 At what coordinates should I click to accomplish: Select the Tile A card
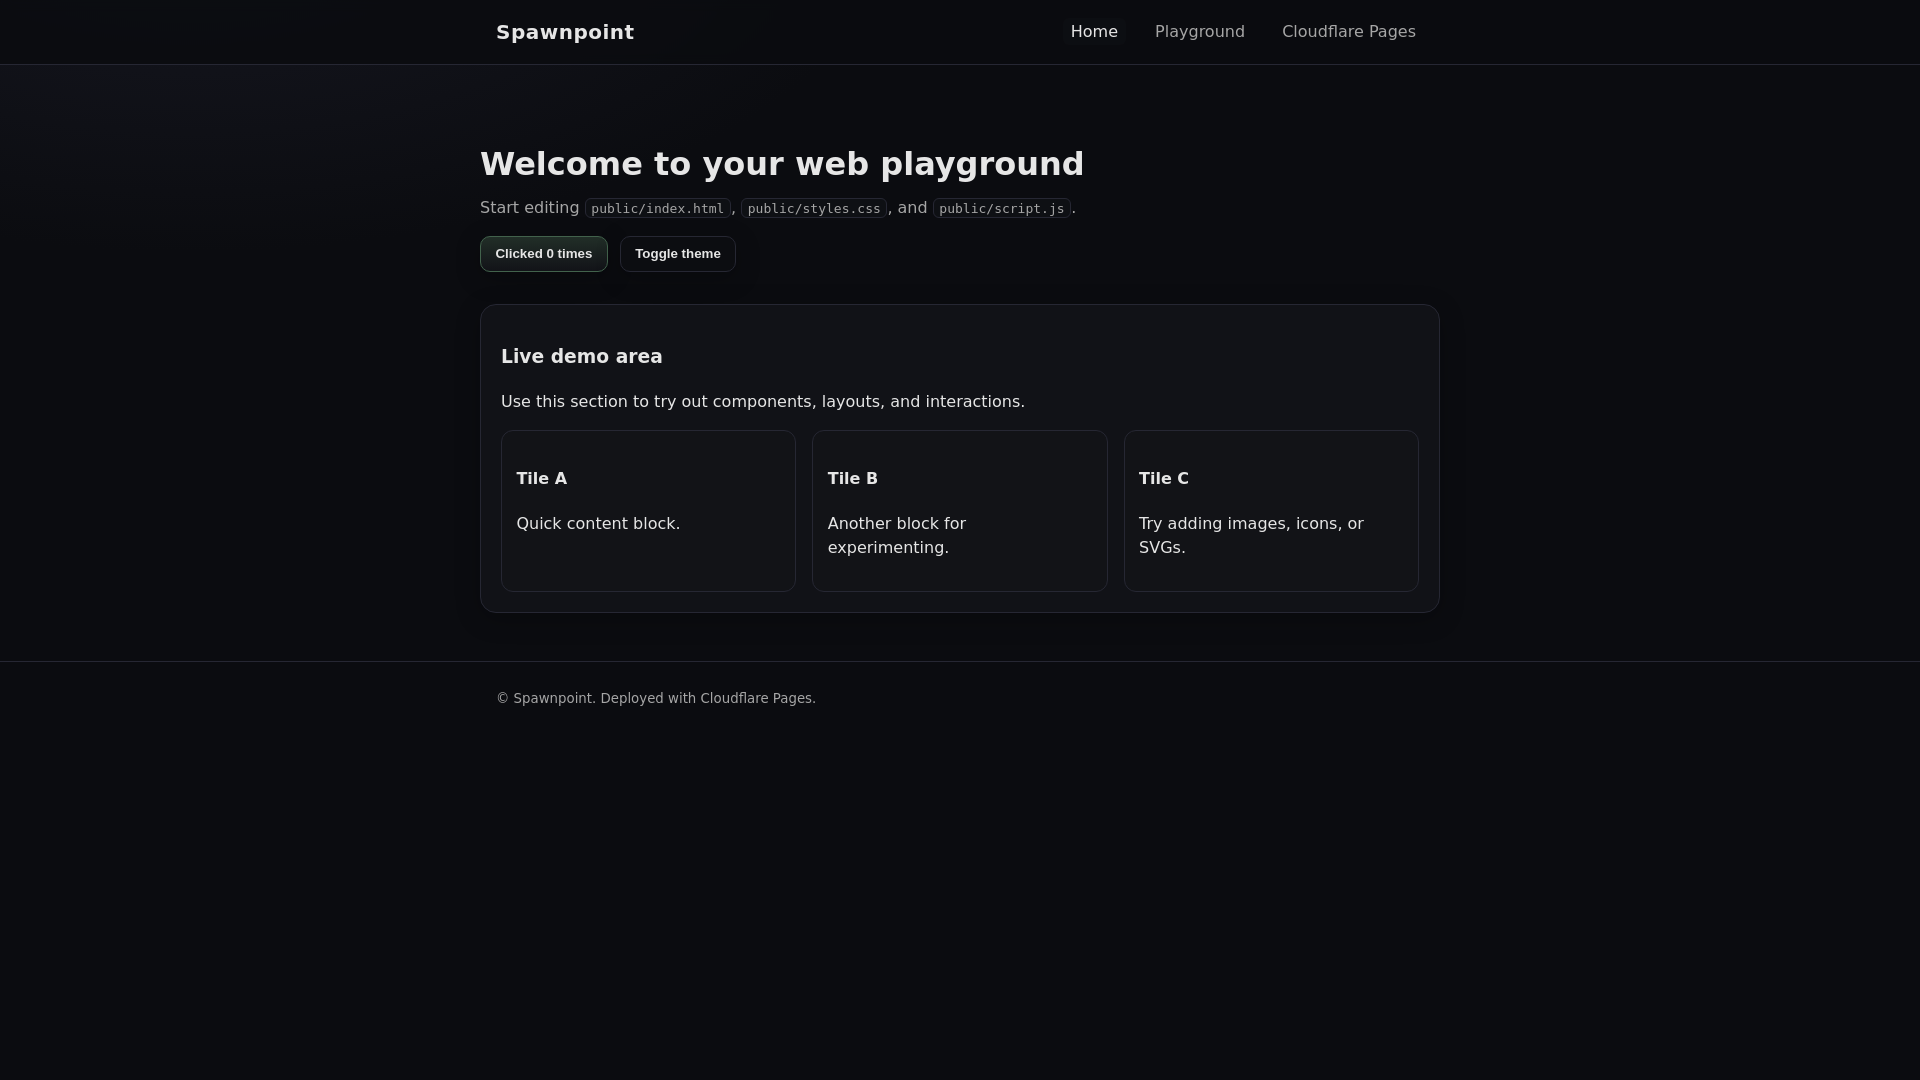[x=648, y=511]
